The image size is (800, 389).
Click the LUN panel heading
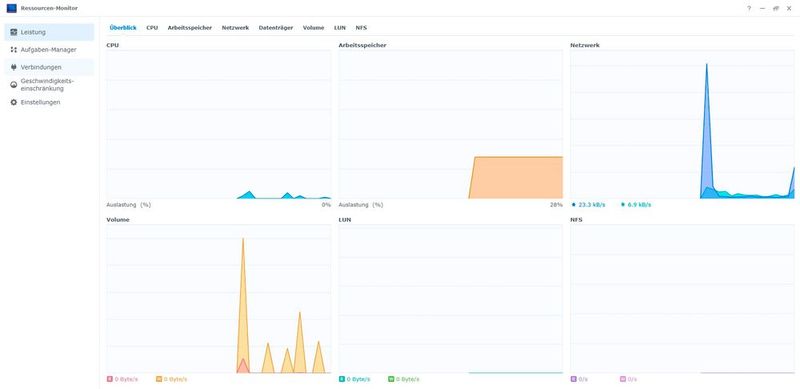(x=345, y=220)
